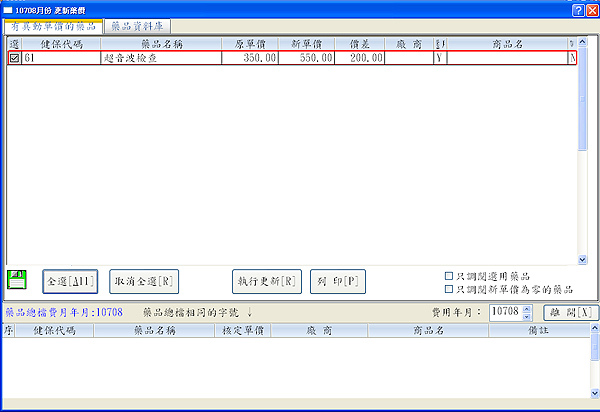600x412 pixels.
Task: Click the 藥品名稱 column header in upper table
Action: (160, 44)
